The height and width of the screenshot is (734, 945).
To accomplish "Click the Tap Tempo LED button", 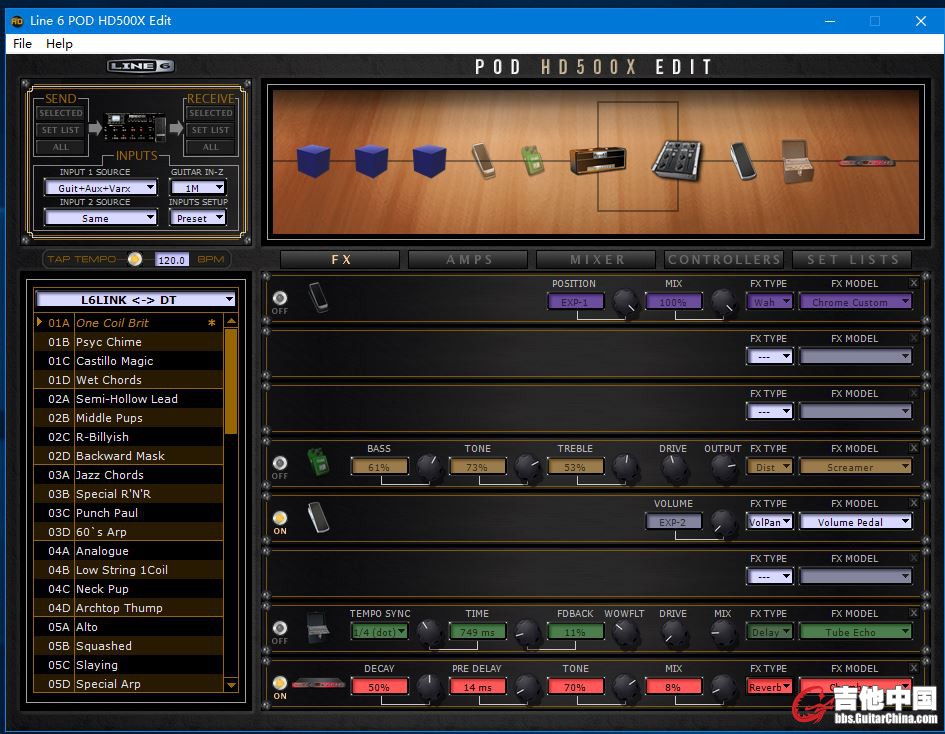I will 134,259.
